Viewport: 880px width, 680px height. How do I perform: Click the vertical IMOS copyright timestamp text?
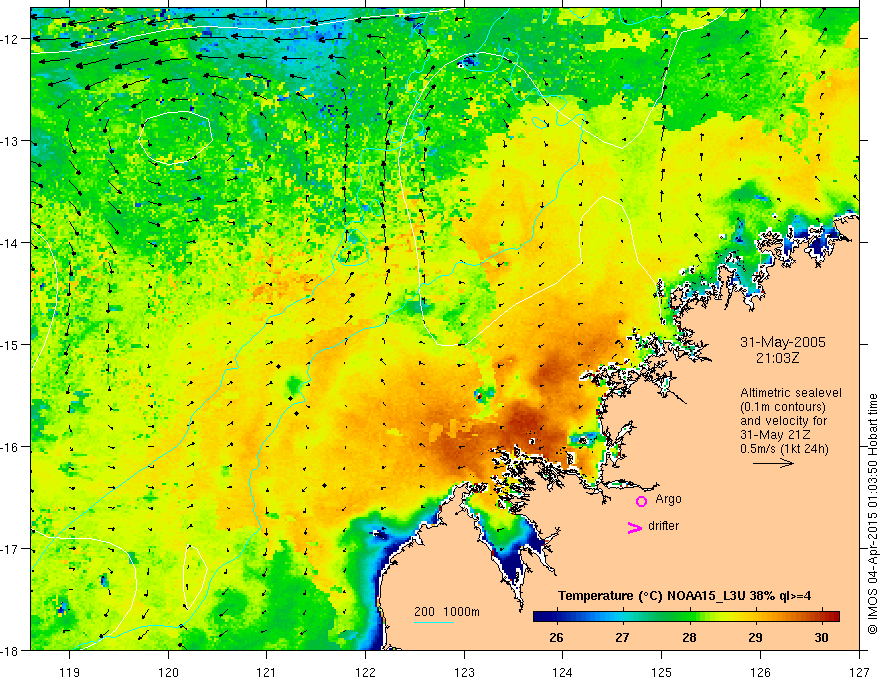(x=873, y=514)
